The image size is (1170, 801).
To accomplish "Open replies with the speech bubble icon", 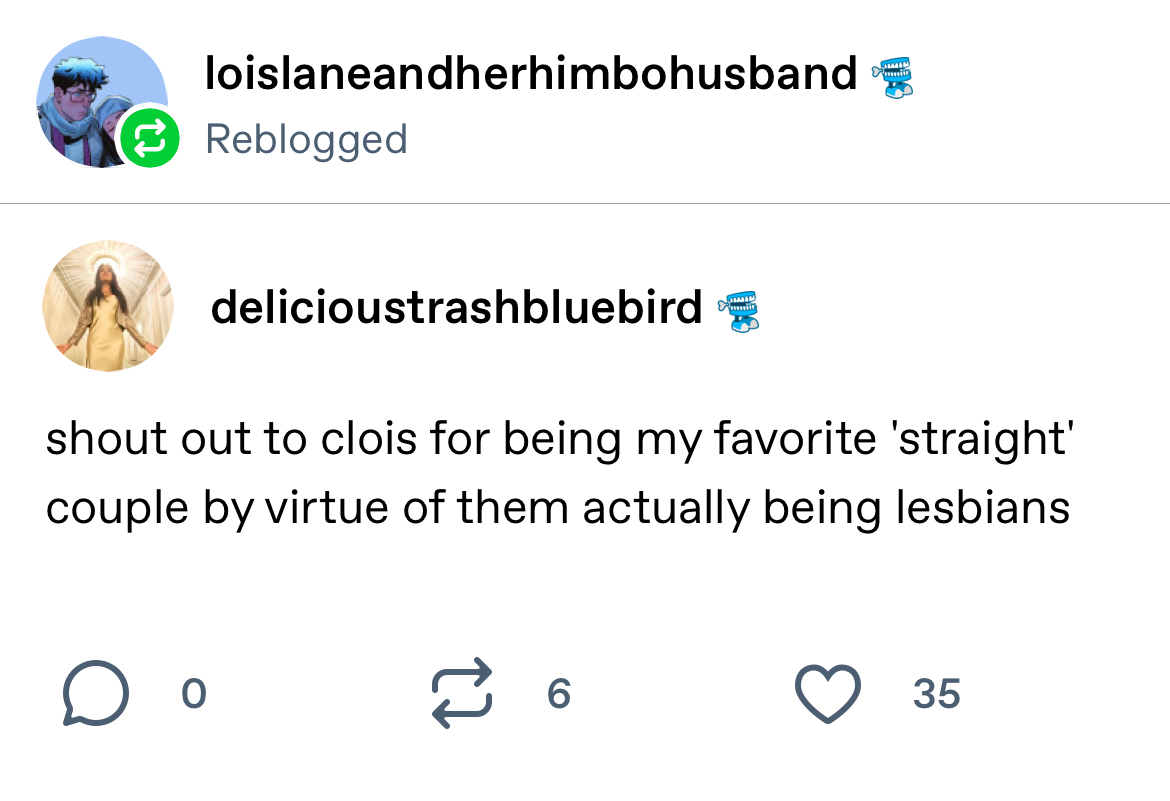I will tap(96, 694).
